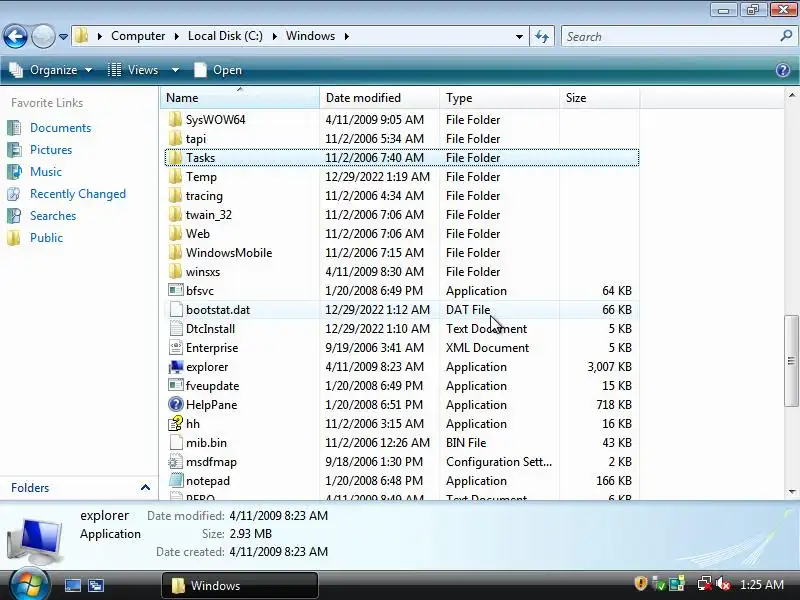This screenshot has width=800, height=600.
Task: Go back with the Back arrow button
Action: (x=15, y=36)
